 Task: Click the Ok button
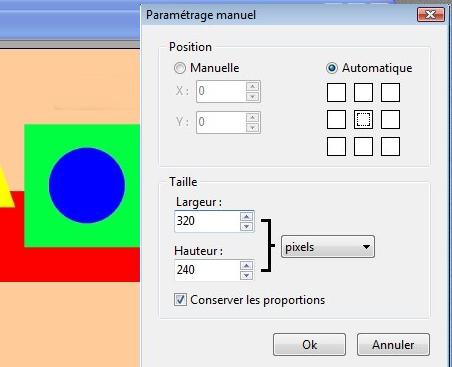(309, 345)
